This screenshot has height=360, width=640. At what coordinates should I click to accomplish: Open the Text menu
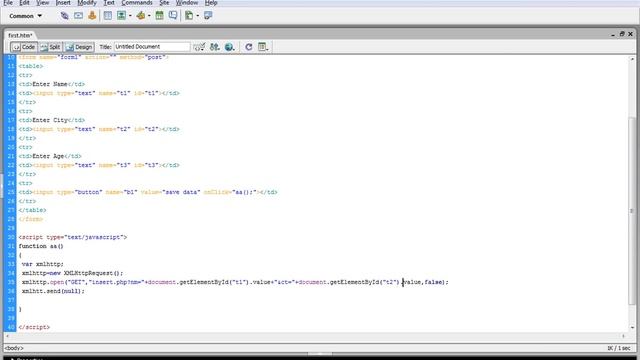click(x=109, y=3)
